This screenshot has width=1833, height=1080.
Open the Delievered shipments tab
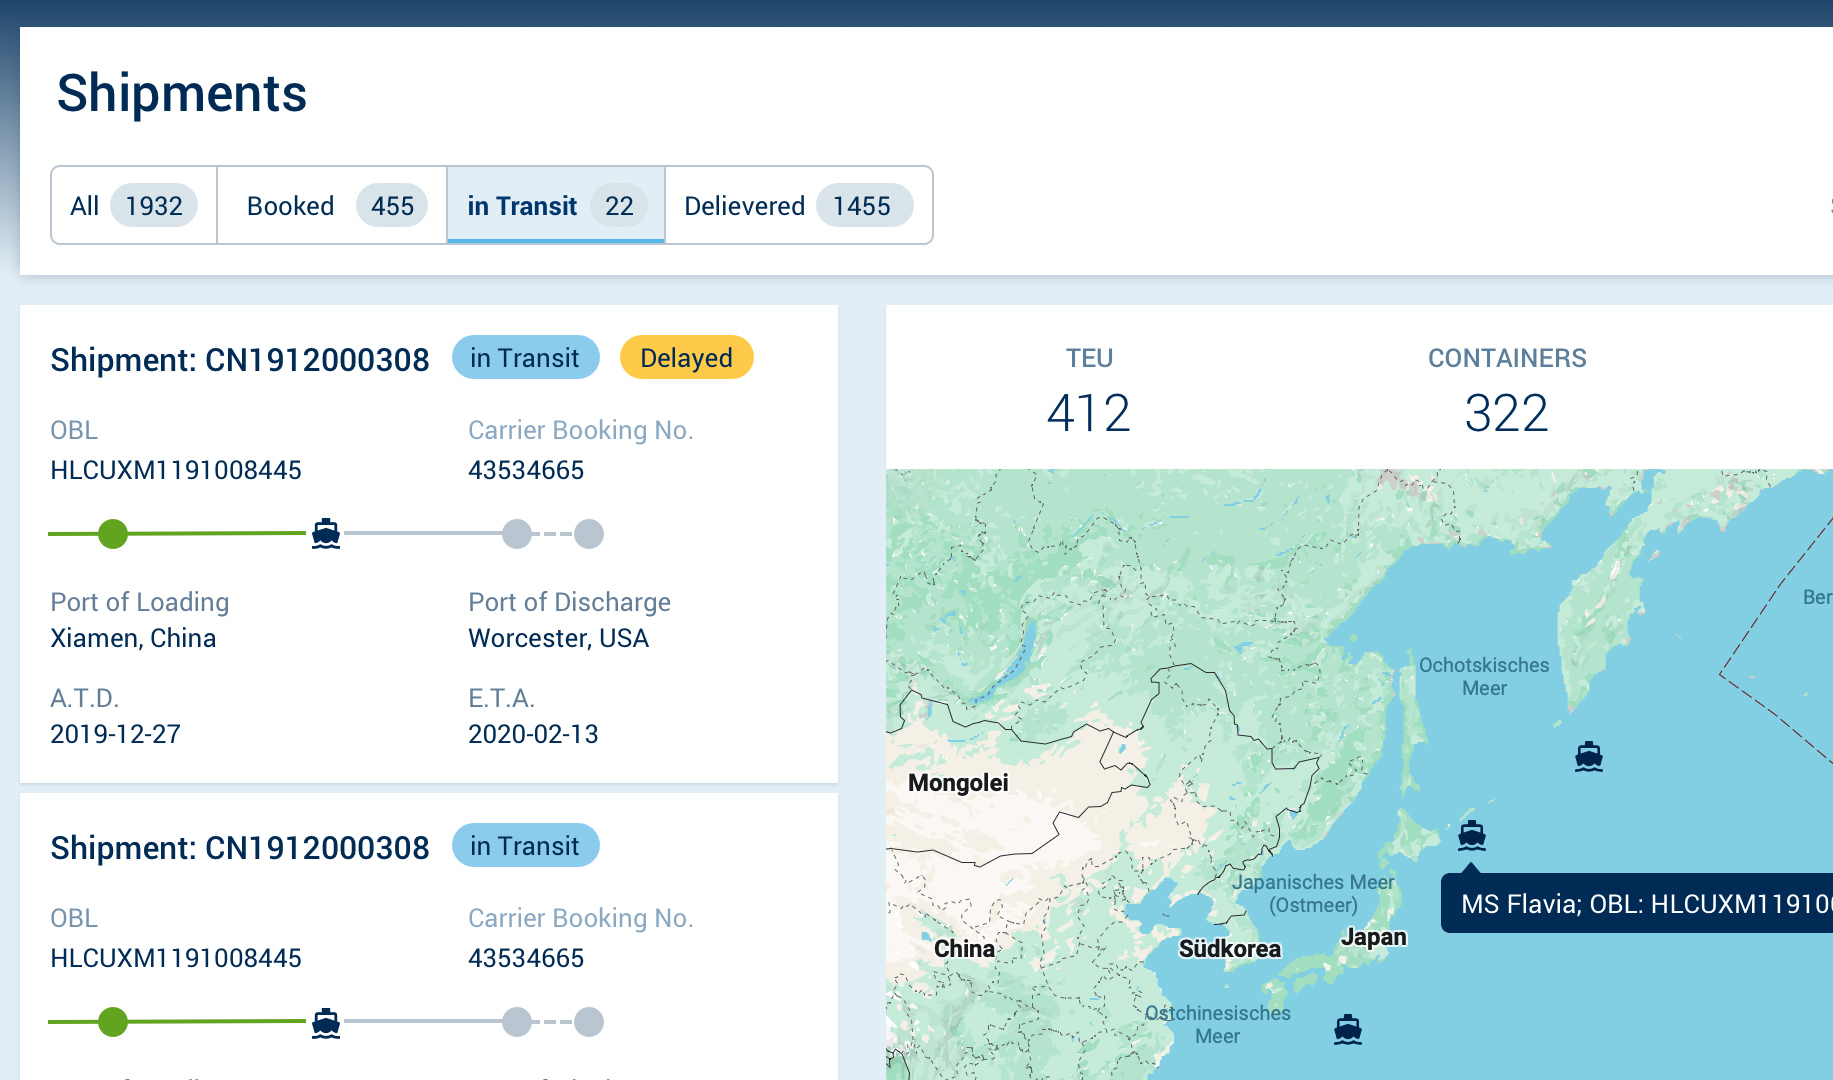(x=797, y=206)
